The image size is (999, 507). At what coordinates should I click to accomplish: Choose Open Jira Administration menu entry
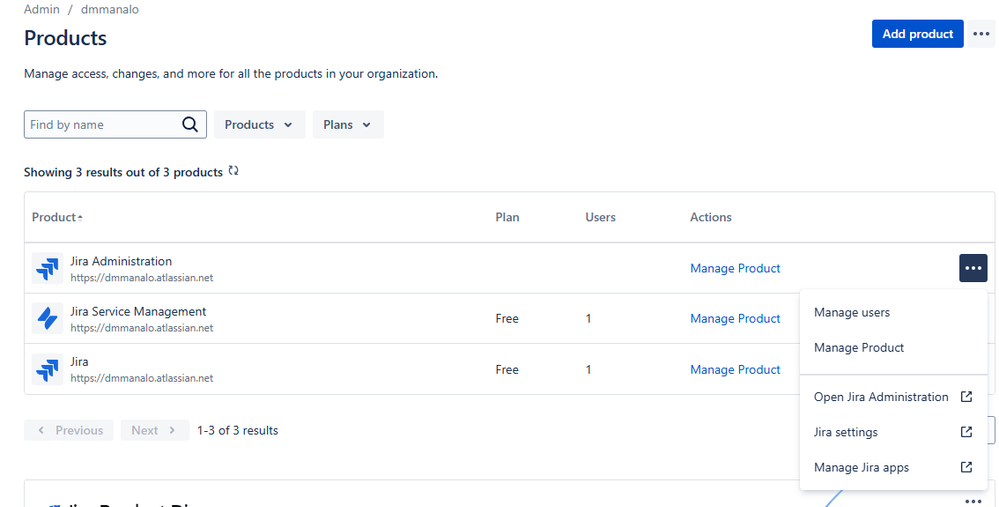(893, 397)
